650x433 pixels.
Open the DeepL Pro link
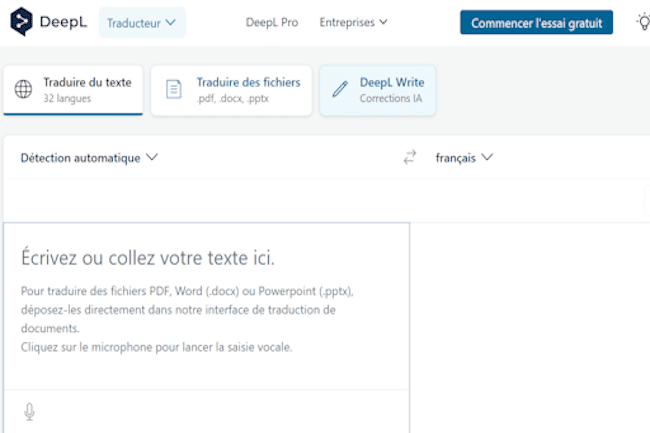pos(272,22)
